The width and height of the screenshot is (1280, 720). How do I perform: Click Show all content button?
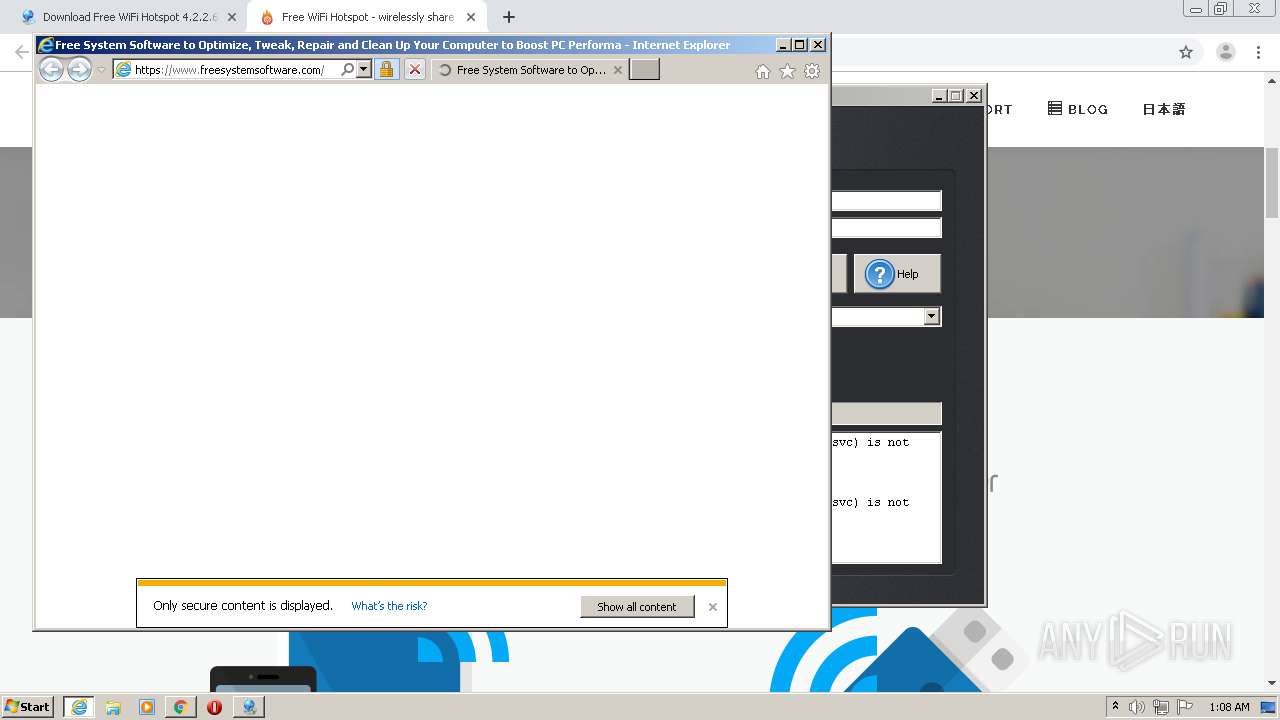coord(637,607)
